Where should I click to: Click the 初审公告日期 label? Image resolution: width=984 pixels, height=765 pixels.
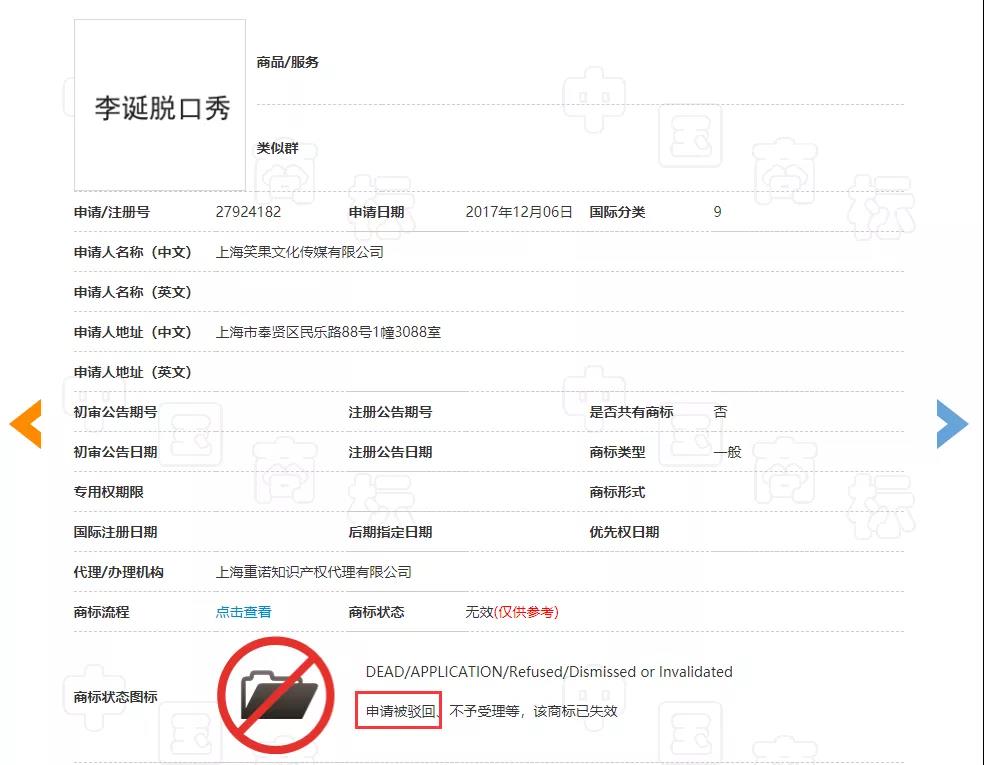[115, 452]
